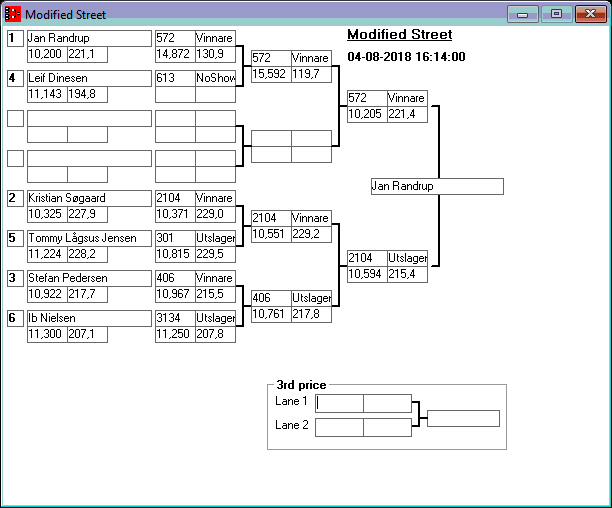Select the Stefan Pedersen name field

coord(89,278)
